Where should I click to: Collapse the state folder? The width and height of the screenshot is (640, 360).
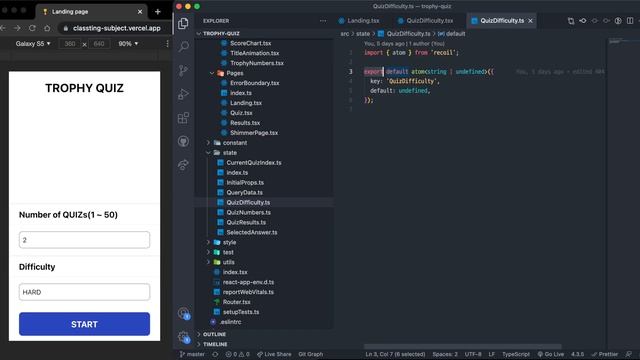(229, 153)
